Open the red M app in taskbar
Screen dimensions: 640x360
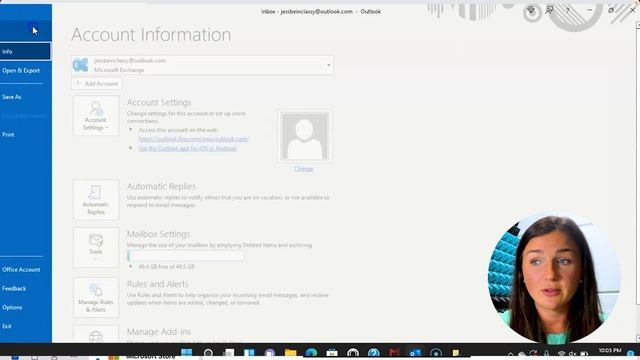click(x=394, y=353)
